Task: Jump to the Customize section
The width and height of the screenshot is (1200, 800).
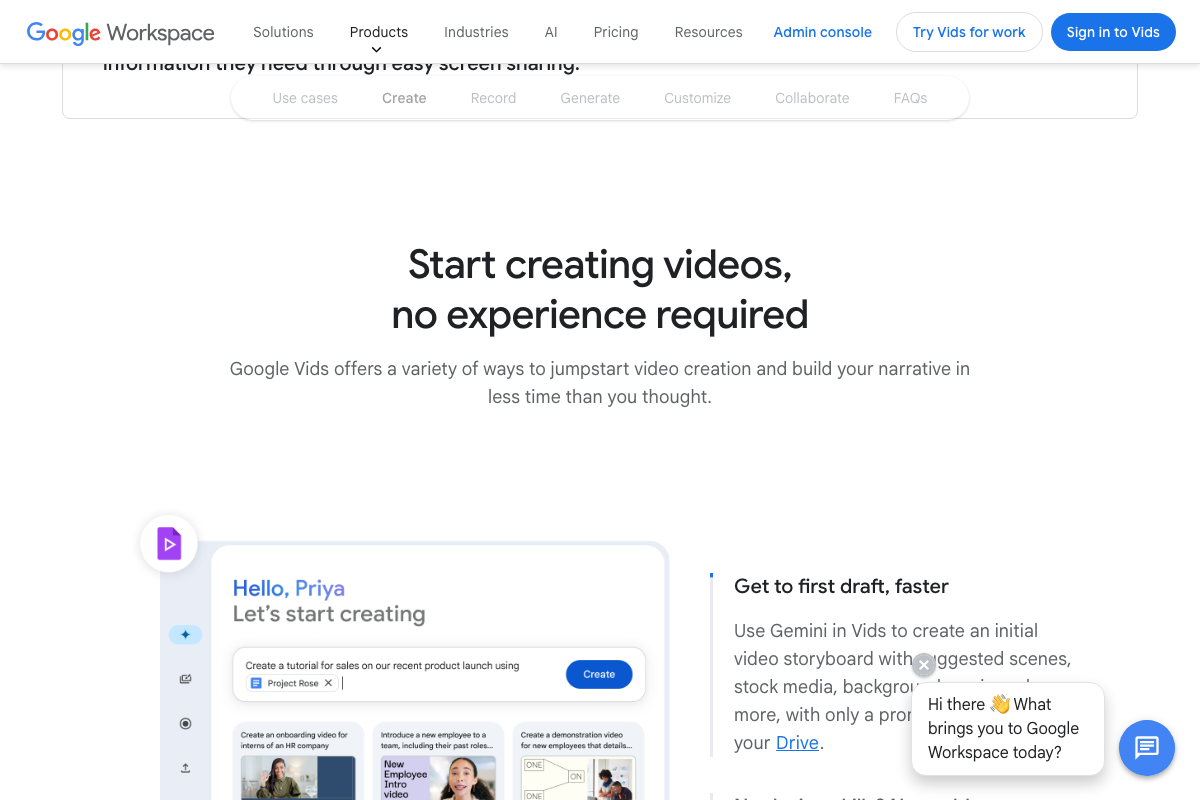Action: 697,98
